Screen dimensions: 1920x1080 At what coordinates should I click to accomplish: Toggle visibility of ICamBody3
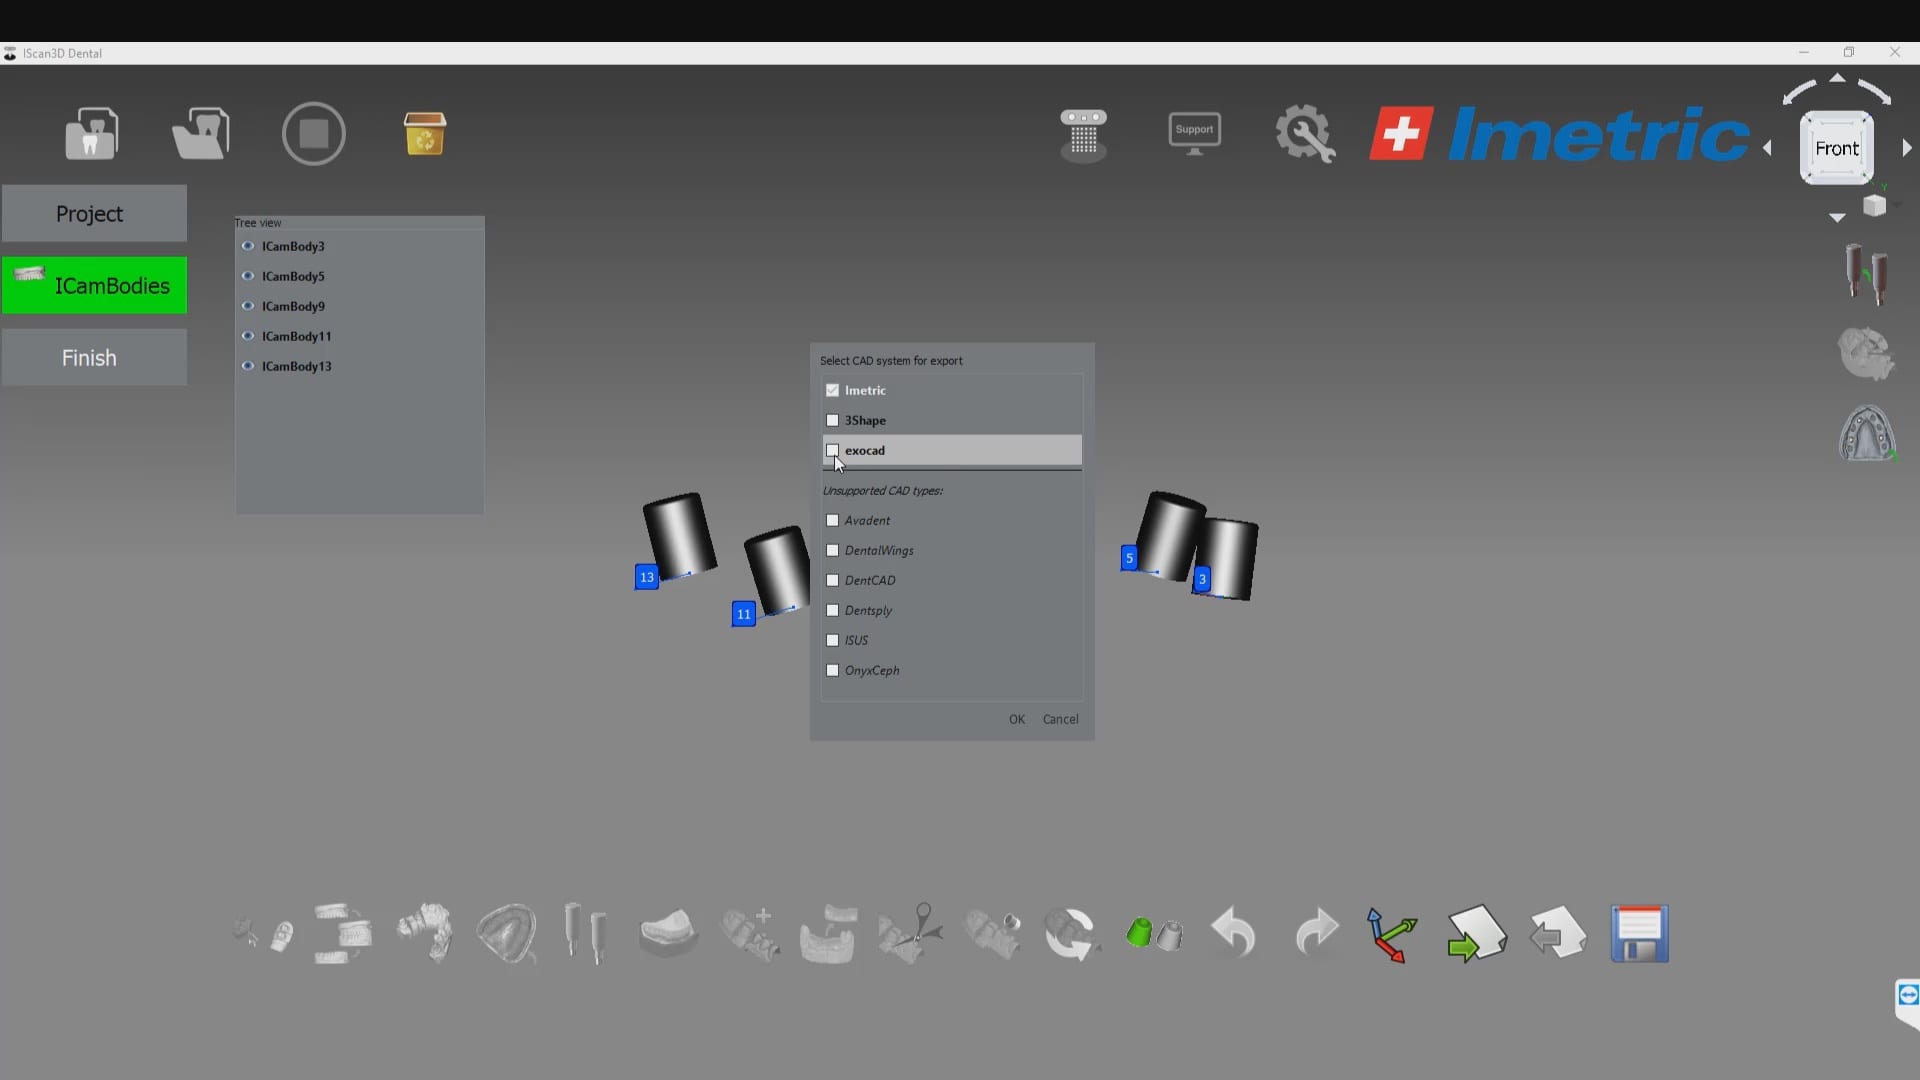247,246
